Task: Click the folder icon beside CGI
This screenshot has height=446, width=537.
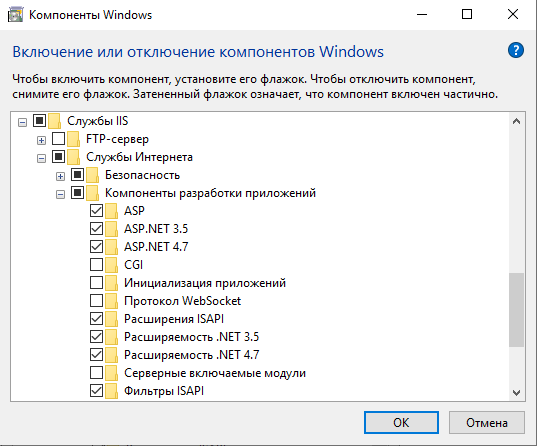Action: (x=111, y=265)
